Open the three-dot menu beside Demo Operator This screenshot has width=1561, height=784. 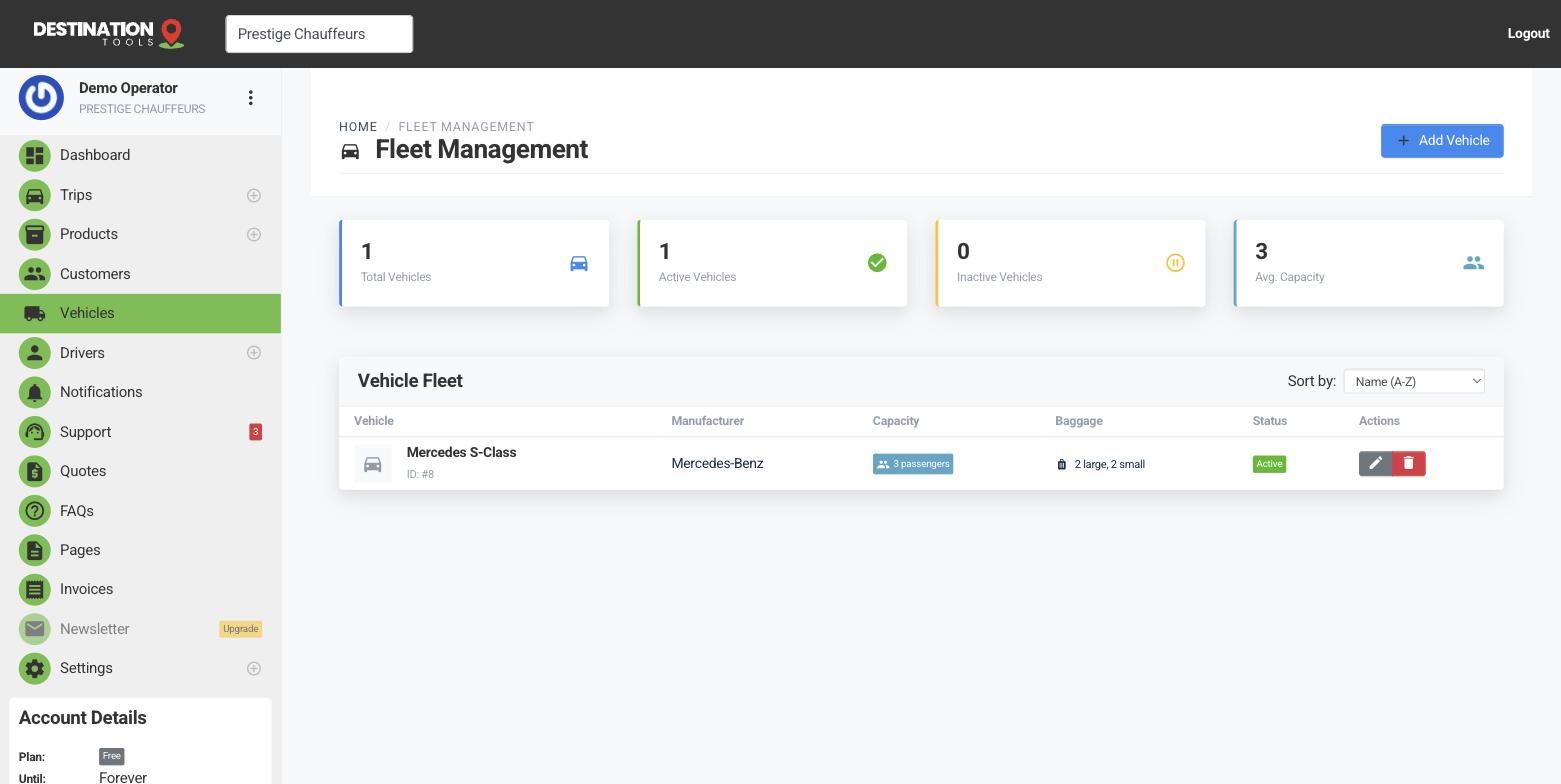(250, 98)
